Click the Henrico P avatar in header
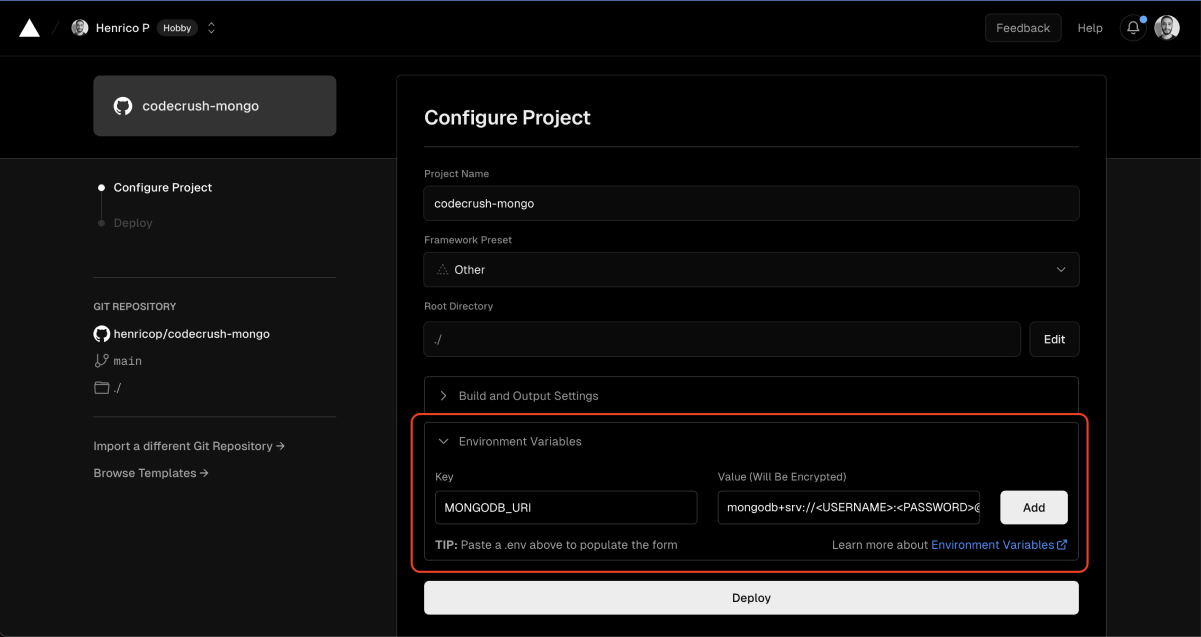Image resolution: width=1201 pixels, height=637 pixels. click(x=79, y=27)
